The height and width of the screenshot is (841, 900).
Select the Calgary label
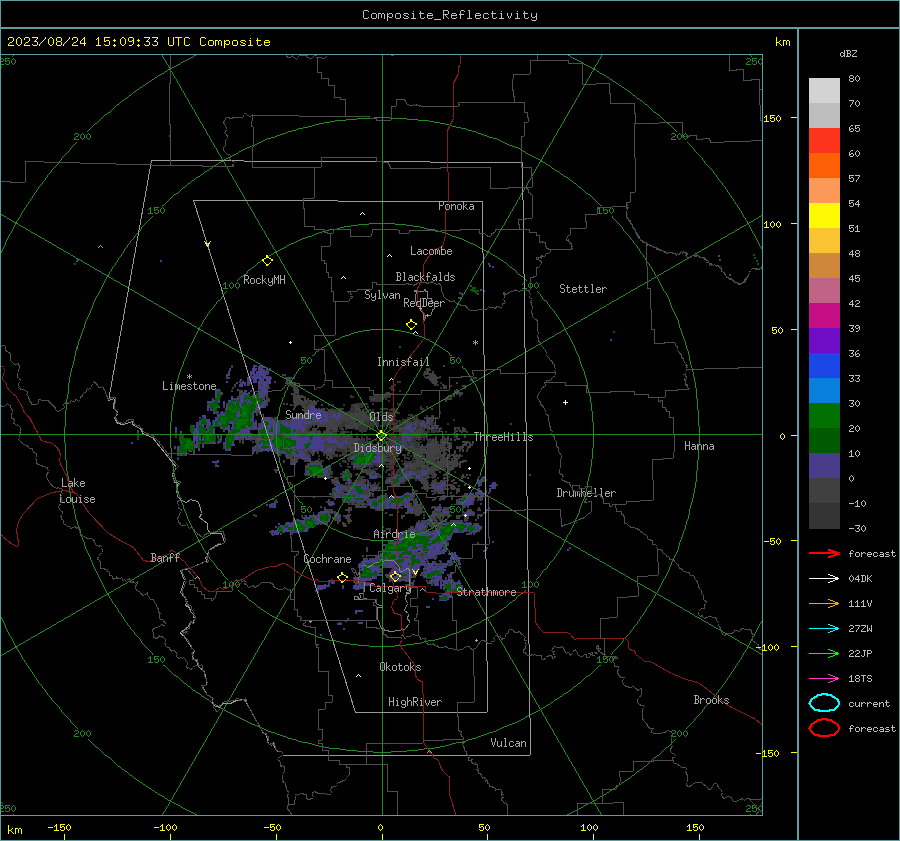(390, 588)
